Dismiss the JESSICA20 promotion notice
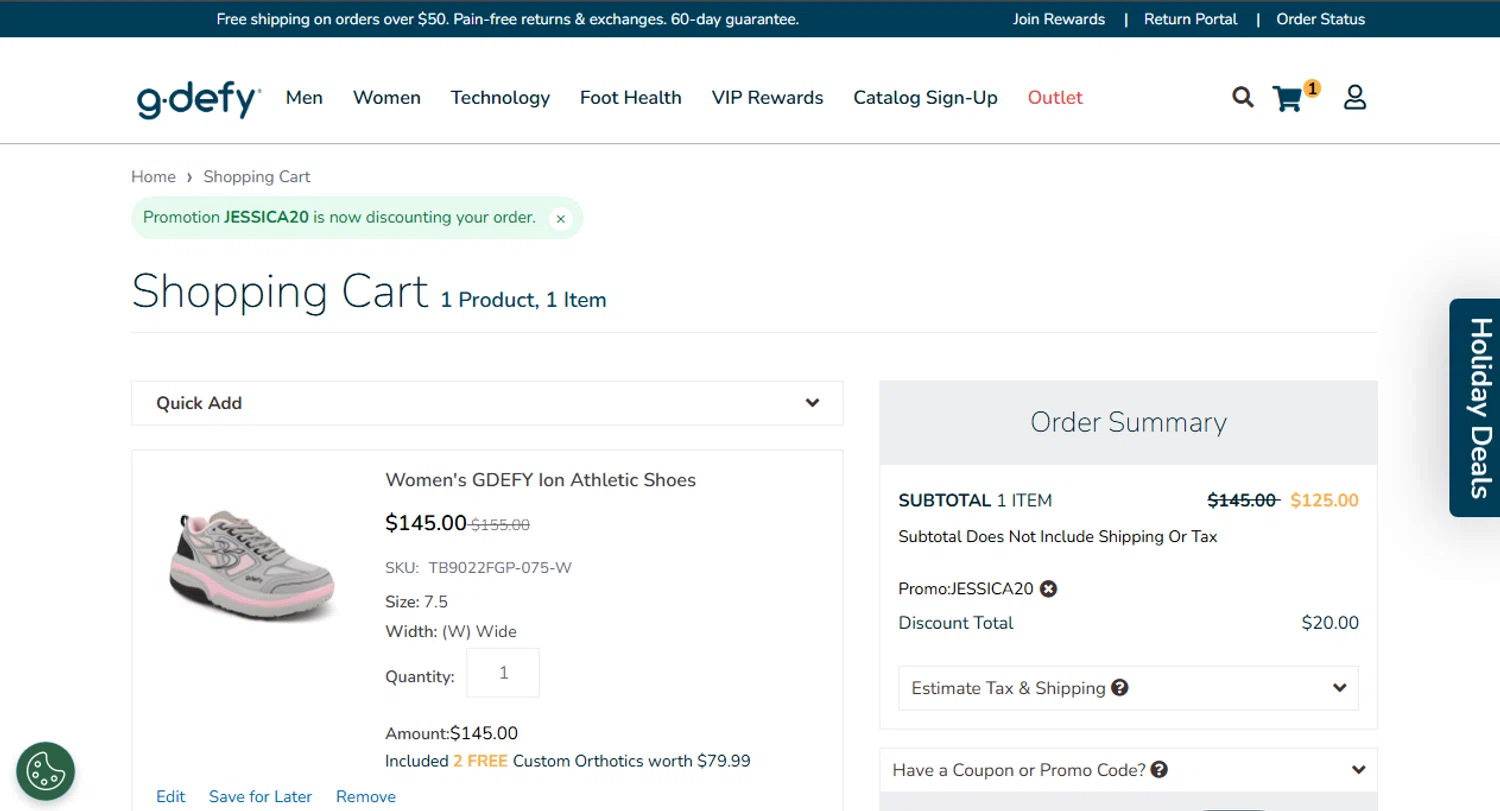The image size is (1500, 811). pyautogui.click(x=560, y=218)
